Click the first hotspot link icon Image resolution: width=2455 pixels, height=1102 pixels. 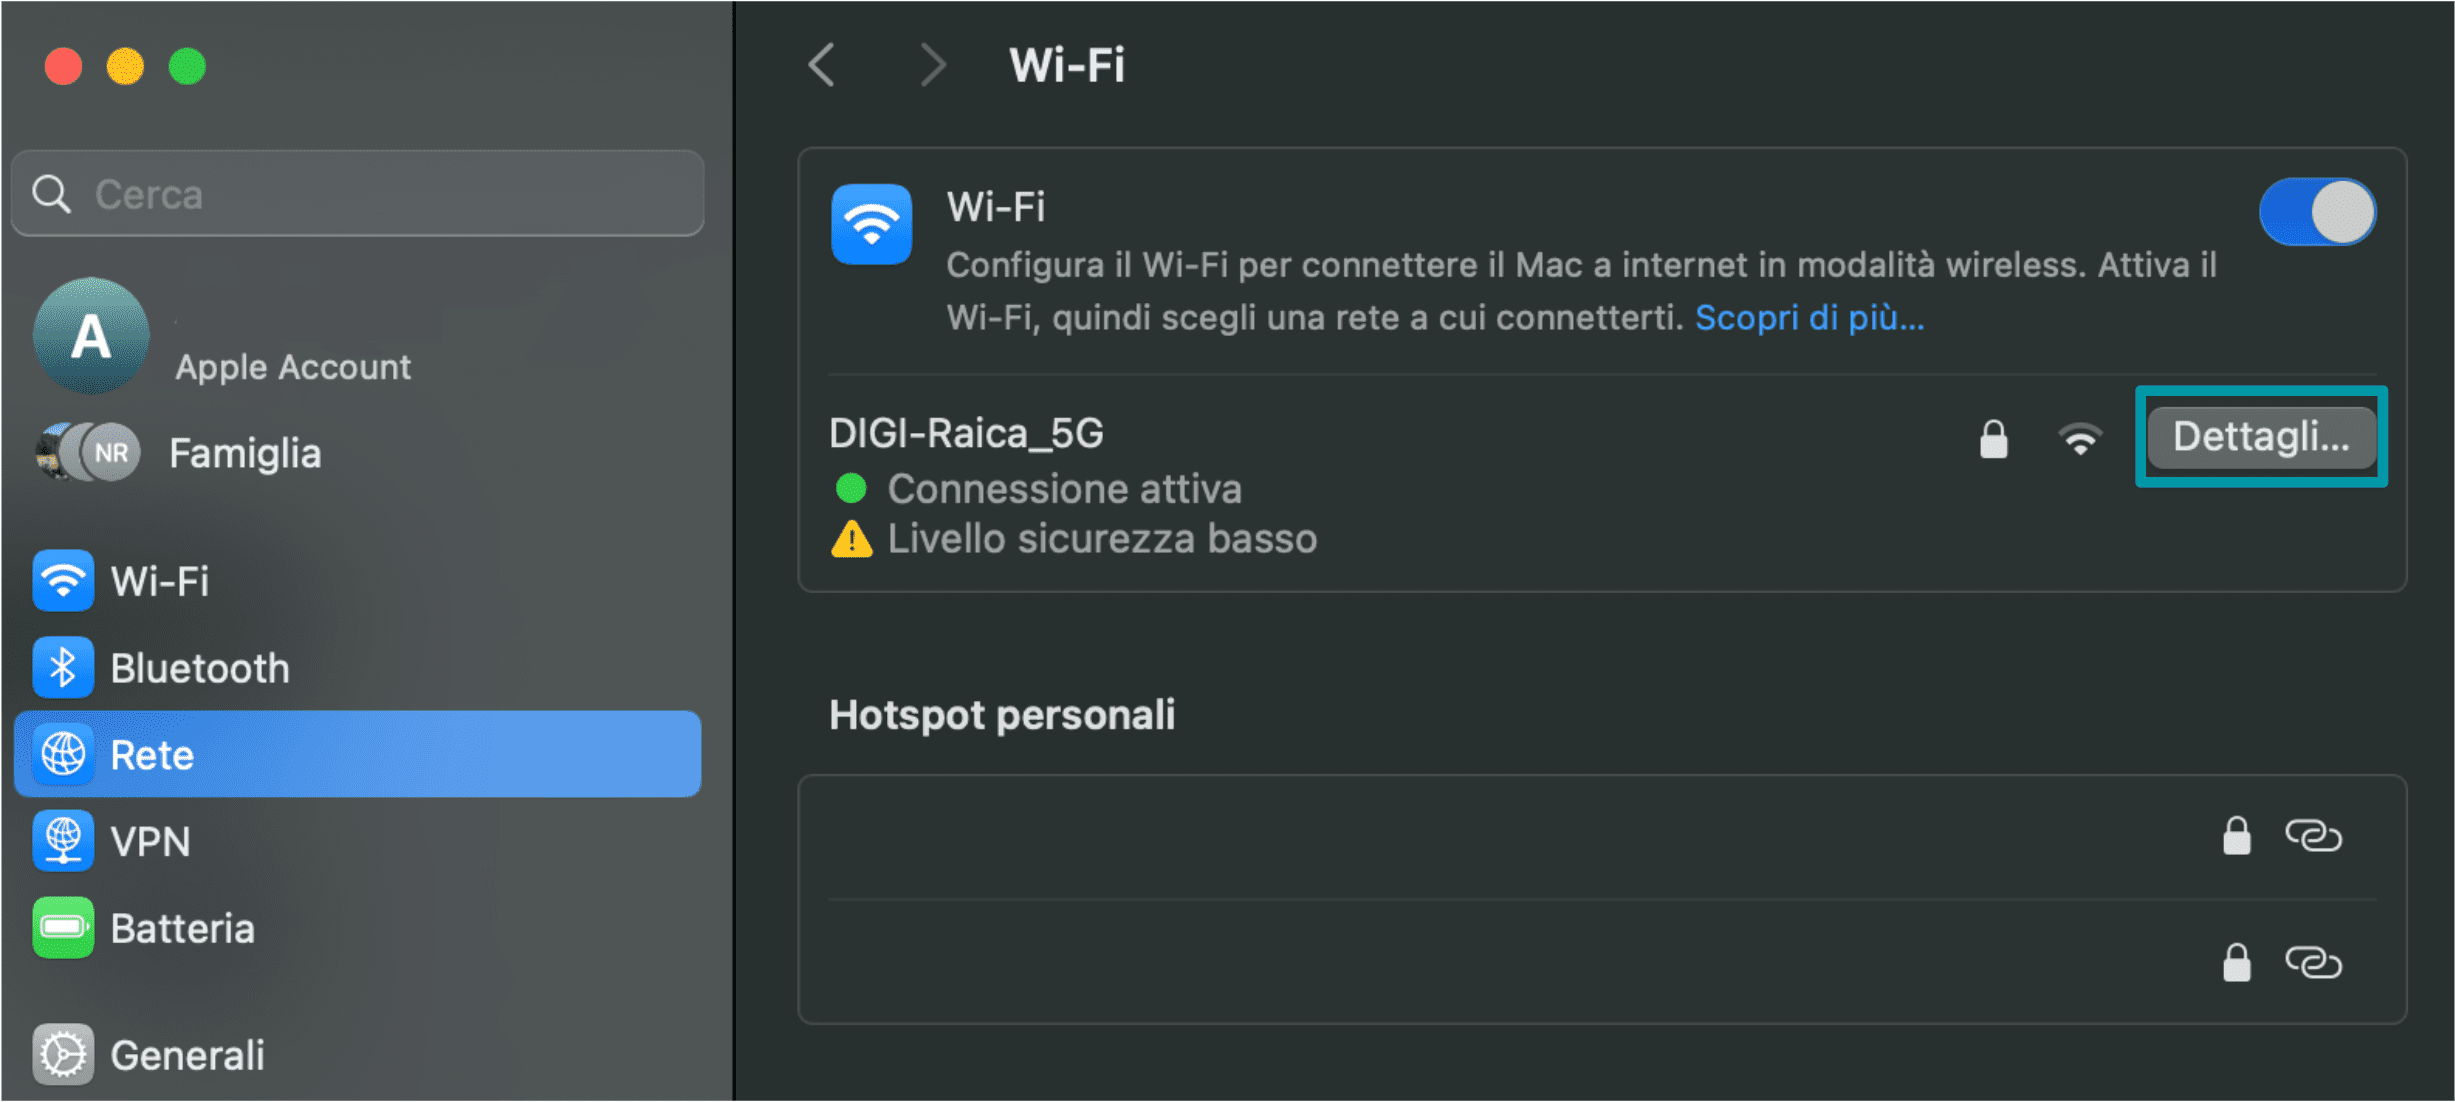[x=2312, y=836]
